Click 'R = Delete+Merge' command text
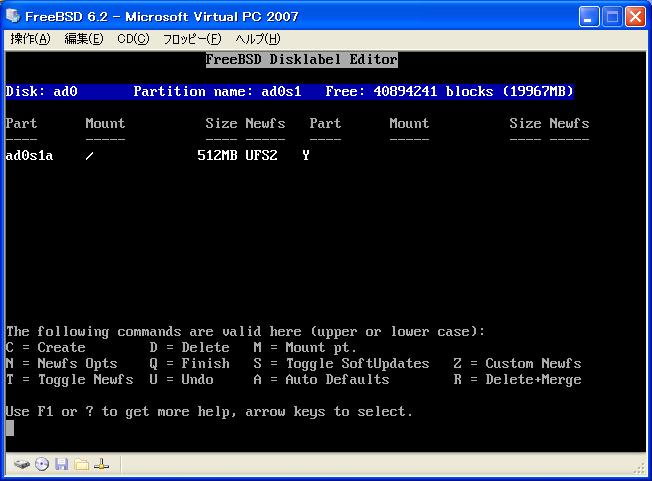This screenshot has width=652, height=481. [x=517, y=380]
